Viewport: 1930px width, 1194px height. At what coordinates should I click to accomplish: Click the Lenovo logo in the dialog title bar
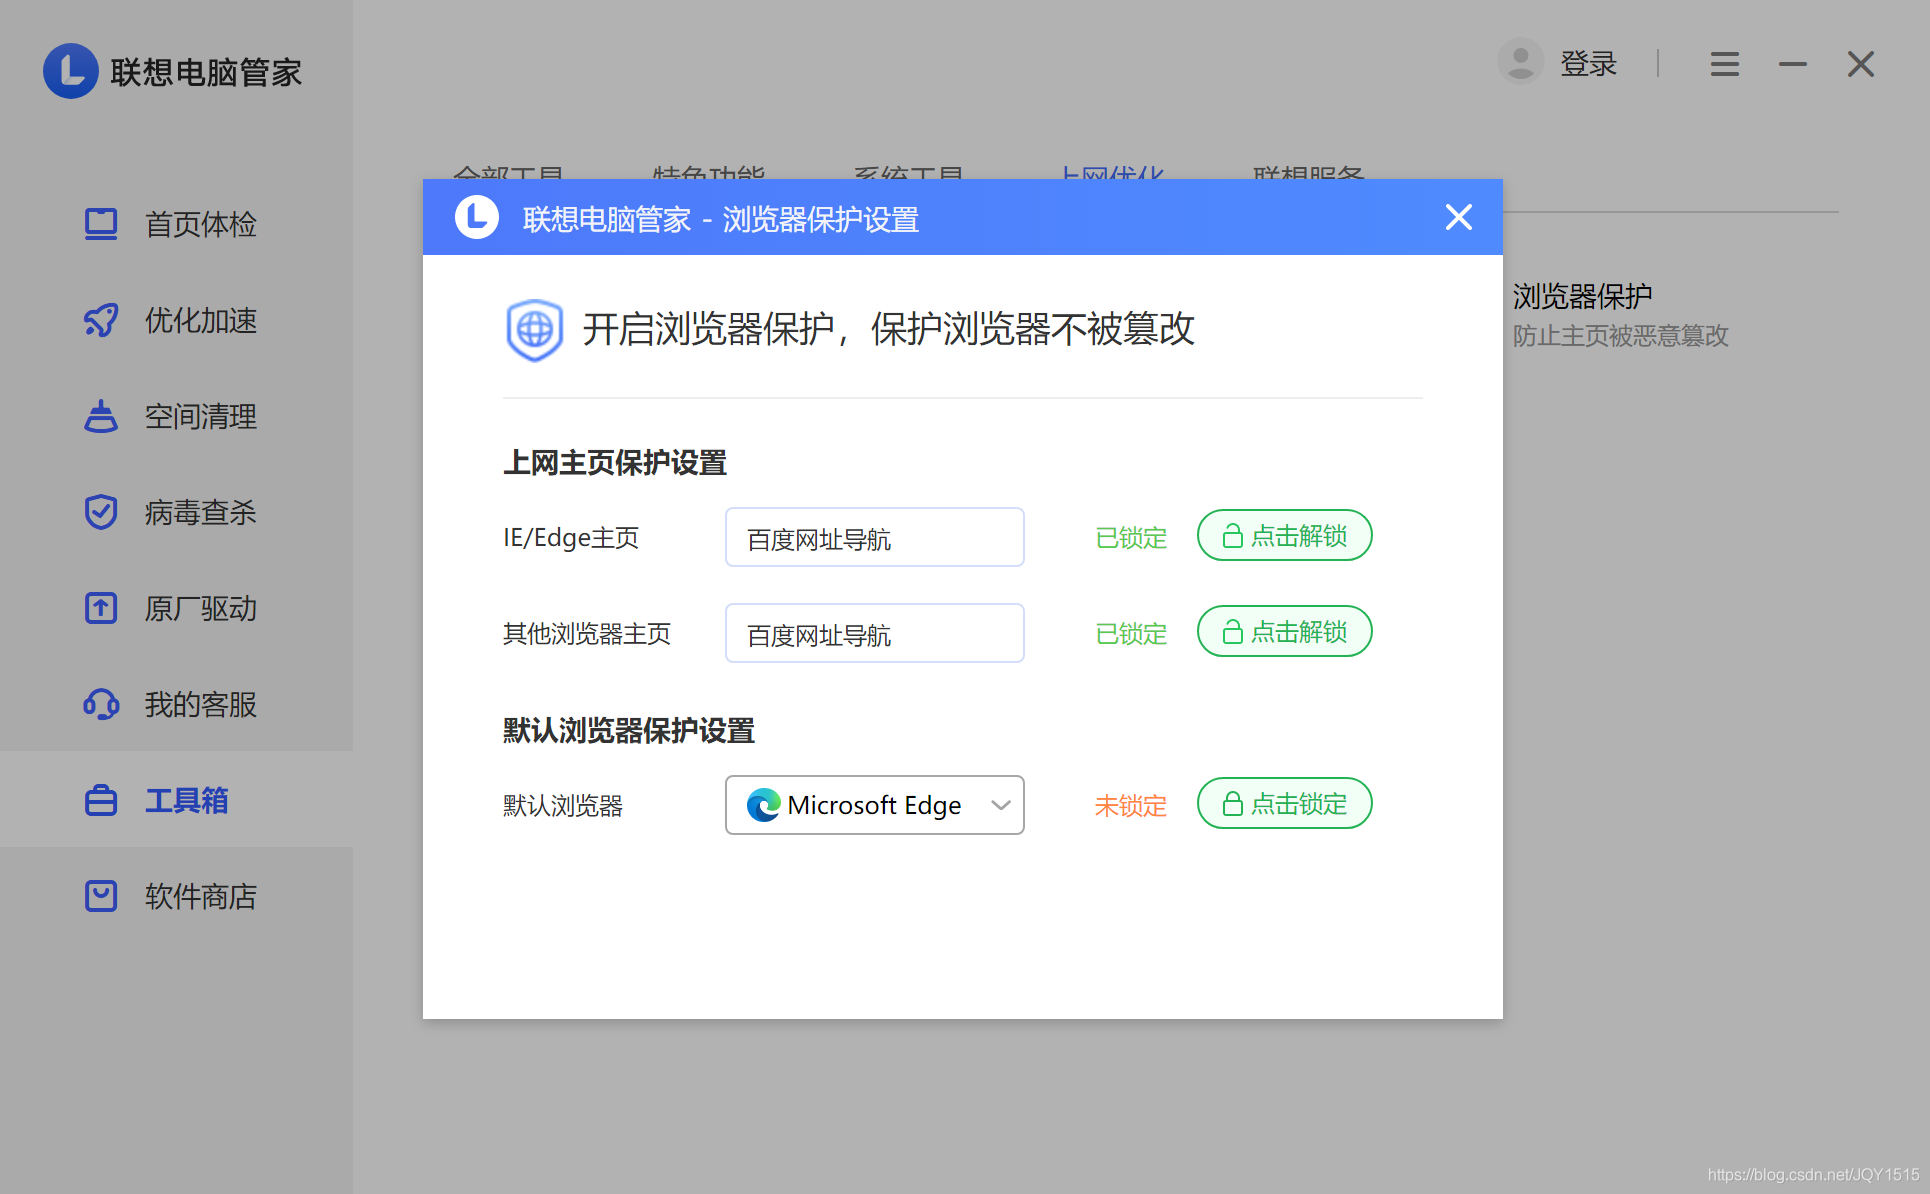(477, 217)
